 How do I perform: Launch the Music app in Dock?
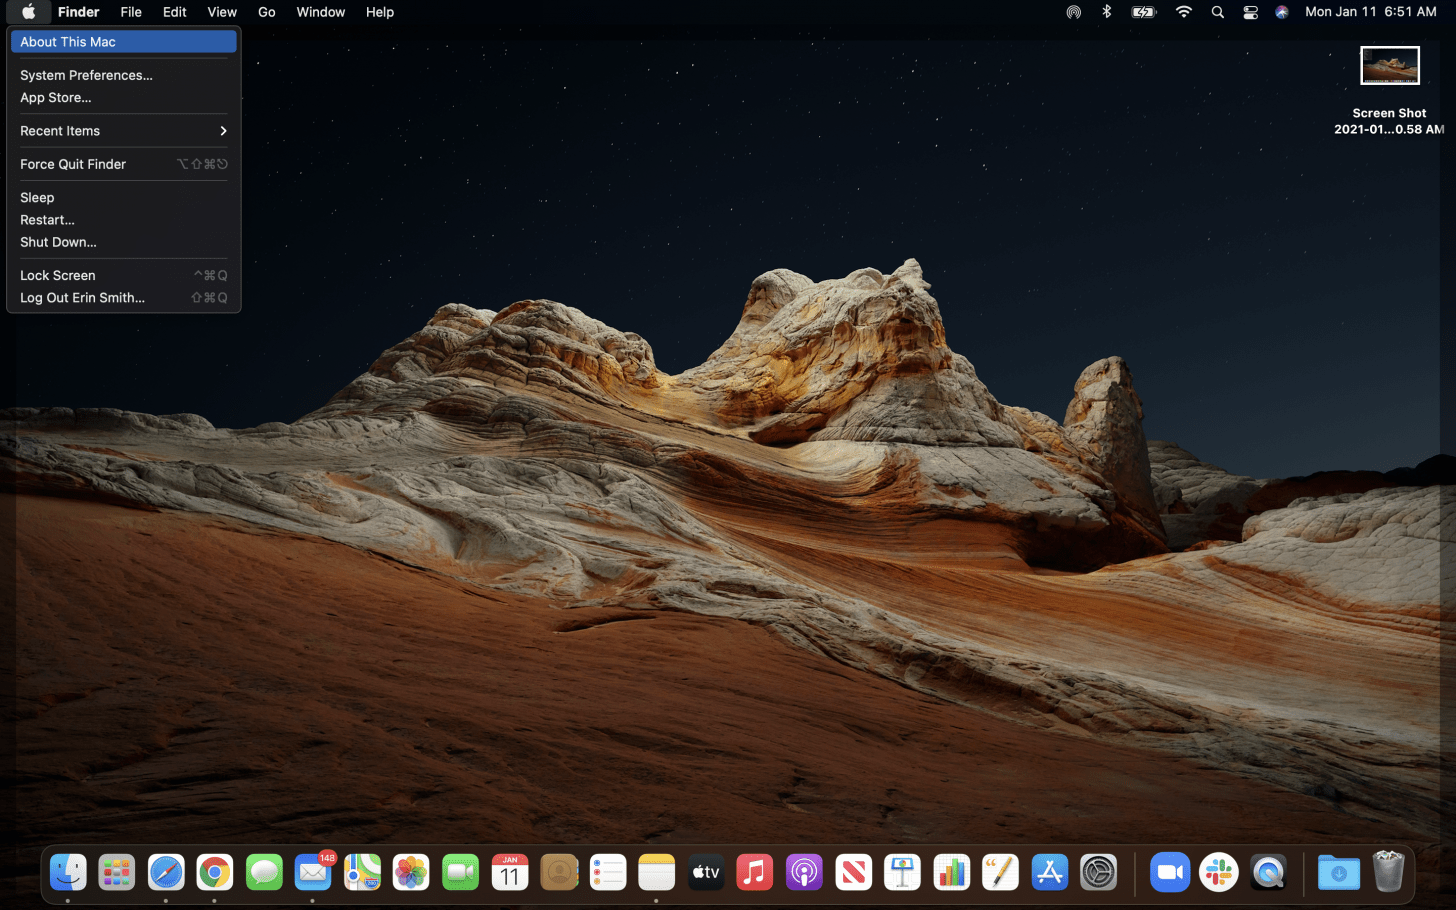coord(755,873)
